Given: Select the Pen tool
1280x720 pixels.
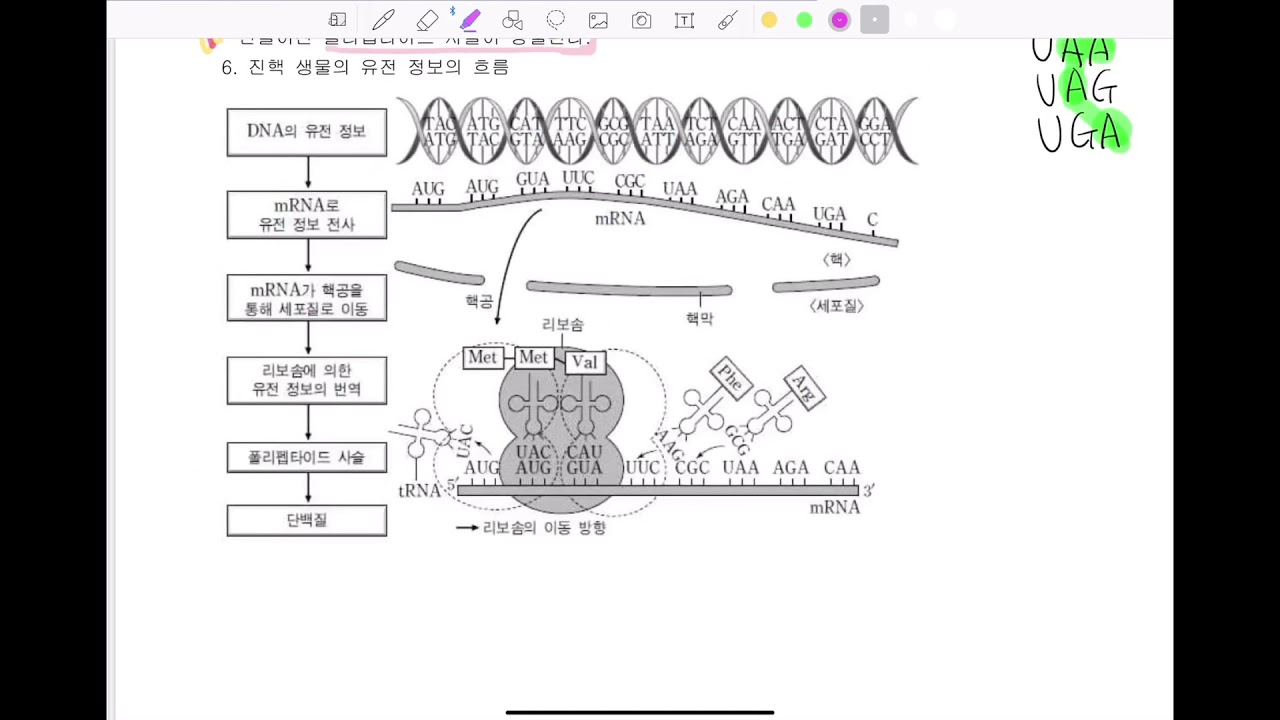Looking at the screenshot, I should (383, 20).
